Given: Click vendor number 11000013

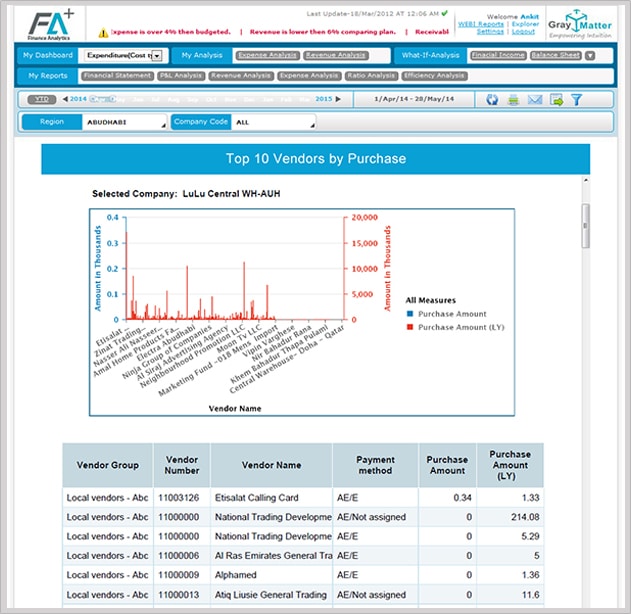Looking at the screenshot, I should 179,595.
